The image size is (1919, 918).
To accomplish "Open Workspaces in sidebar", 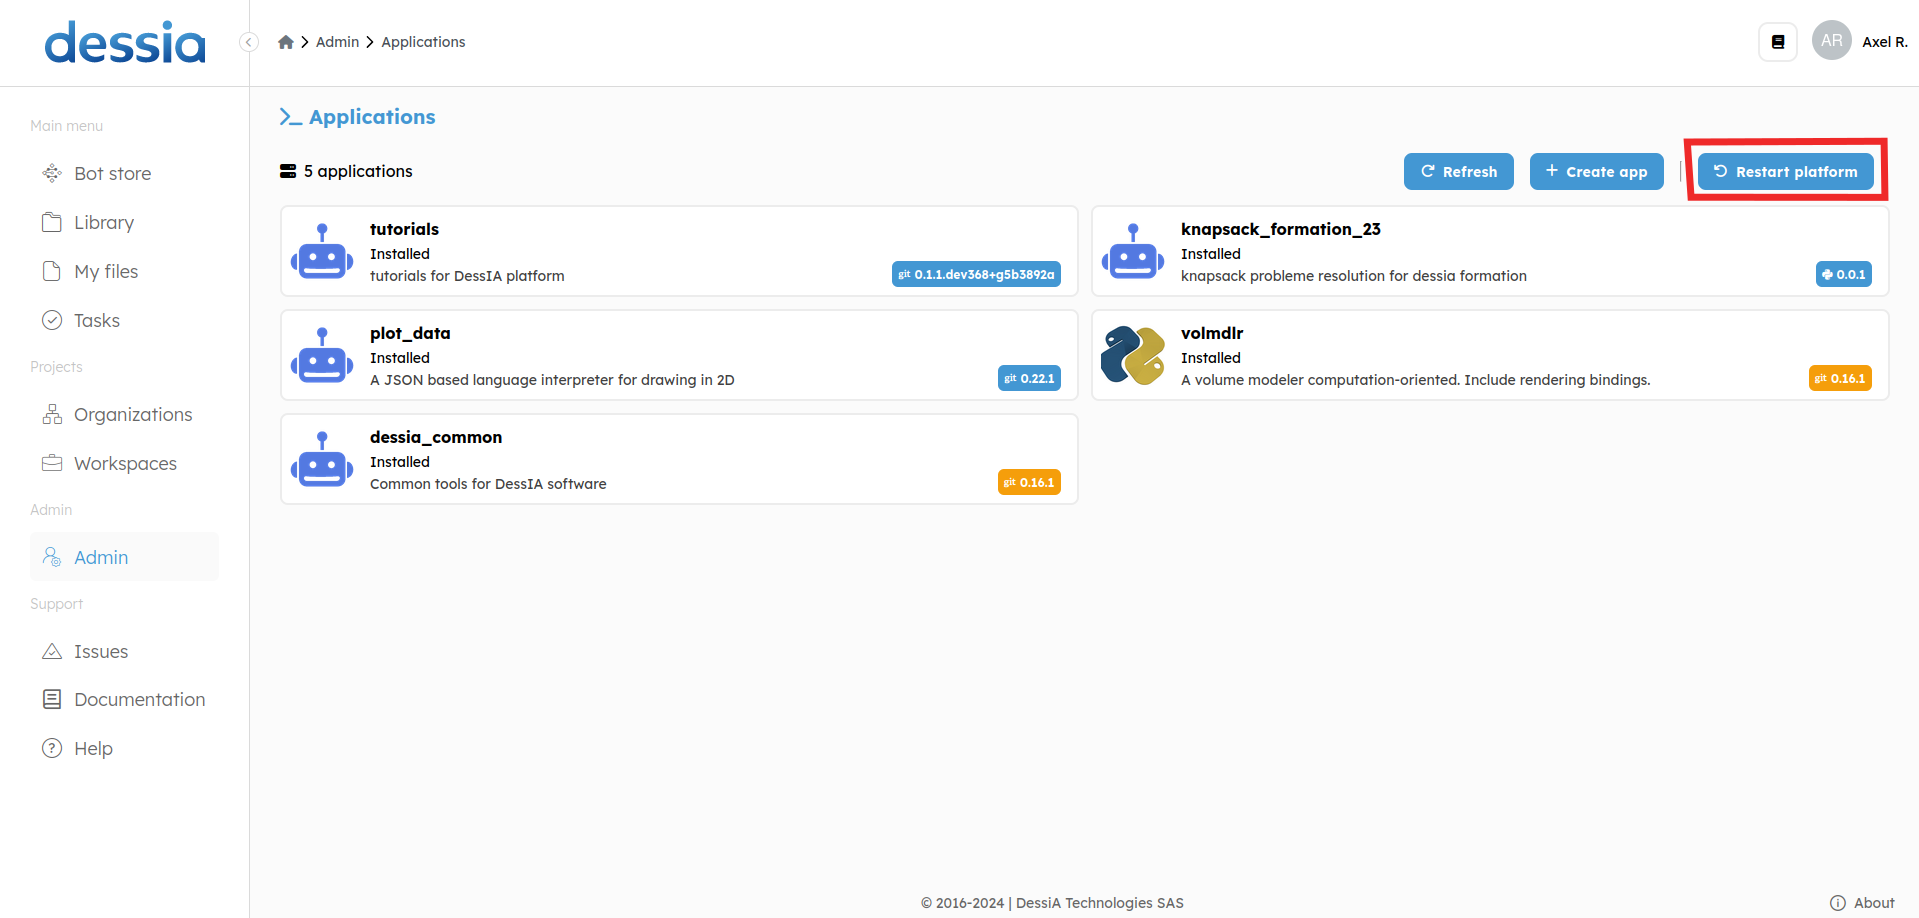I will pyautogui.click(x=124, y=464).
